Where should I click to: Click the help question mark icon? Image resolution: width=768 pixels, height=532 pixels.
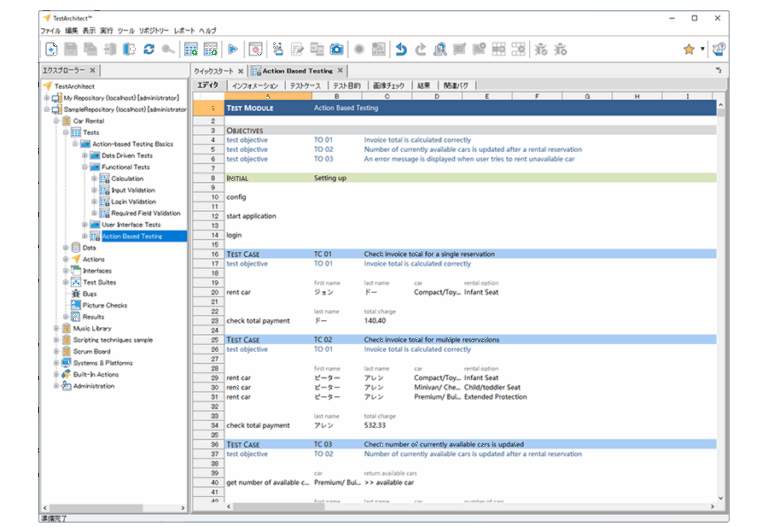[x=719, y=49]
